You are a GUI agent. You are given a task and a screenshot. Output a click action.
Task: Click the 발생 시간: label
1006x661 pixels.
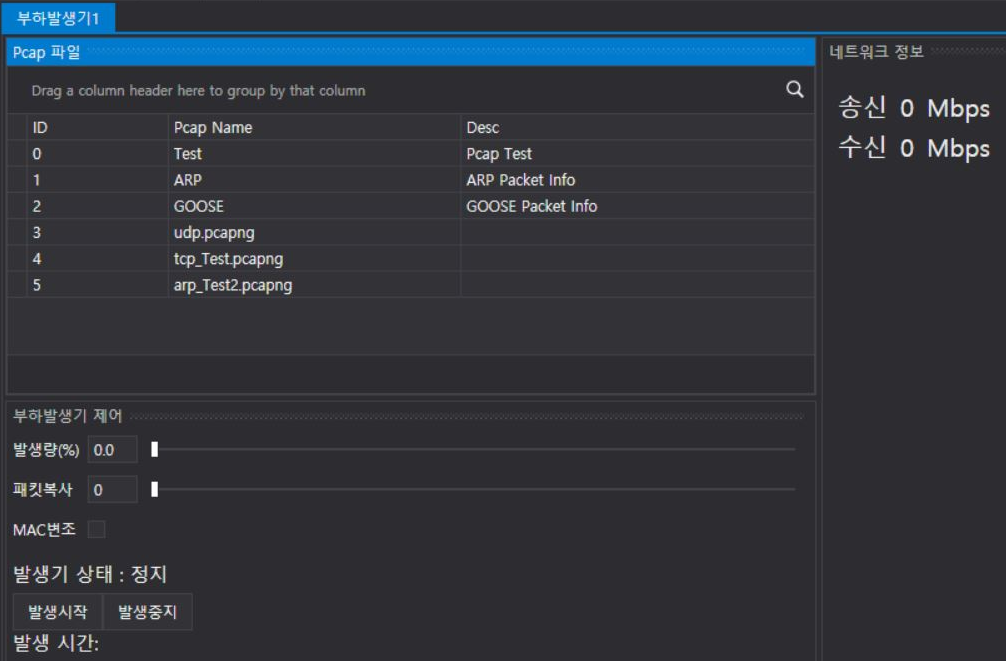click(x=56, y=642)
